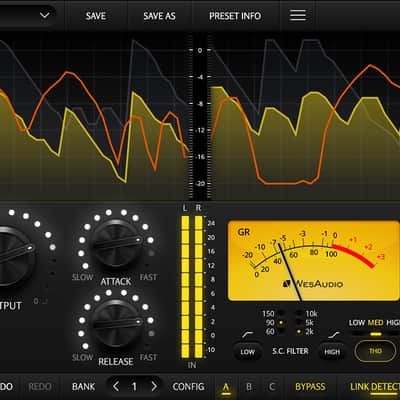Select the 2k high filter LED
The width and height of the screenshot is (400, 400).
(x=299, y=332)
